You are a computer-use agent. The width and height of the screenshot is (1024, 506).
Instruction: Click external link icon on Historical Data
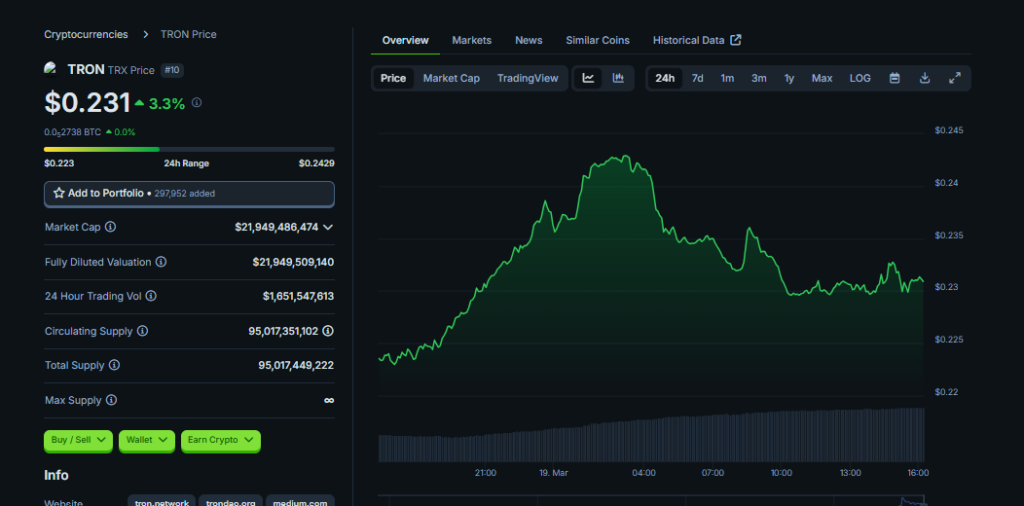pyautogui.click(x=735, y=40)
